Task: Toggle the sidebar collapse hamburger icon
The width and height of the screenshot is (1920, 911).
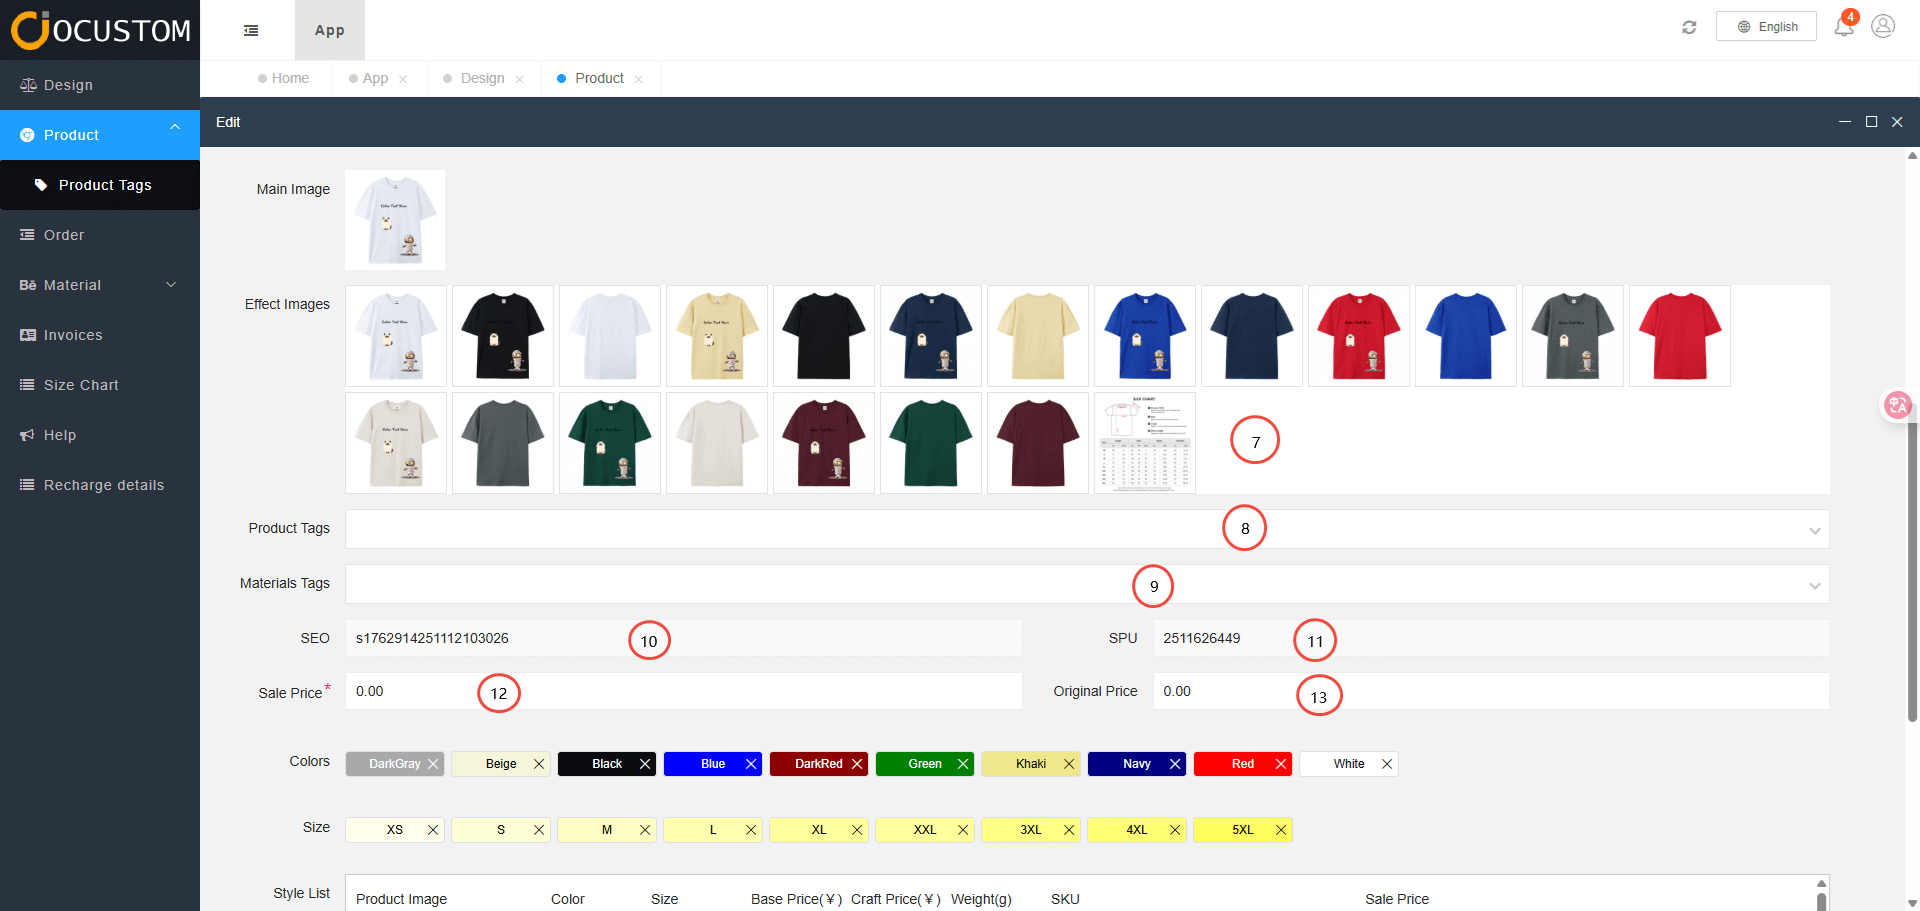Action: point(251,30)
